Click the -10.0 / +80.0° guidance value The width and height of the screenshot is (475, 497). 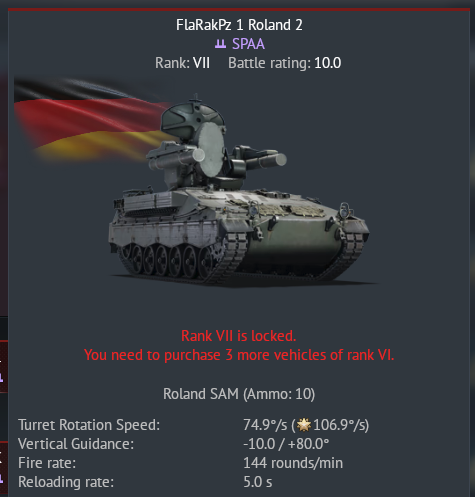coord(286,444)
